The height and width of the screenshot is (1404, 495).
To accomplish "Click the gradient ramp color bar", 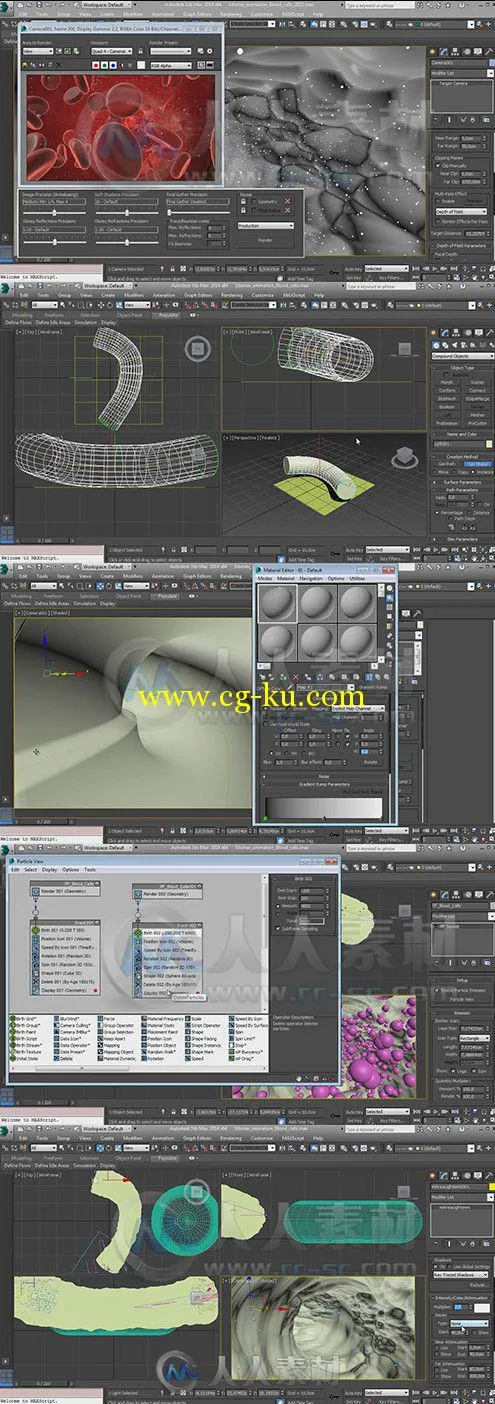I will [x=324, y=807].
